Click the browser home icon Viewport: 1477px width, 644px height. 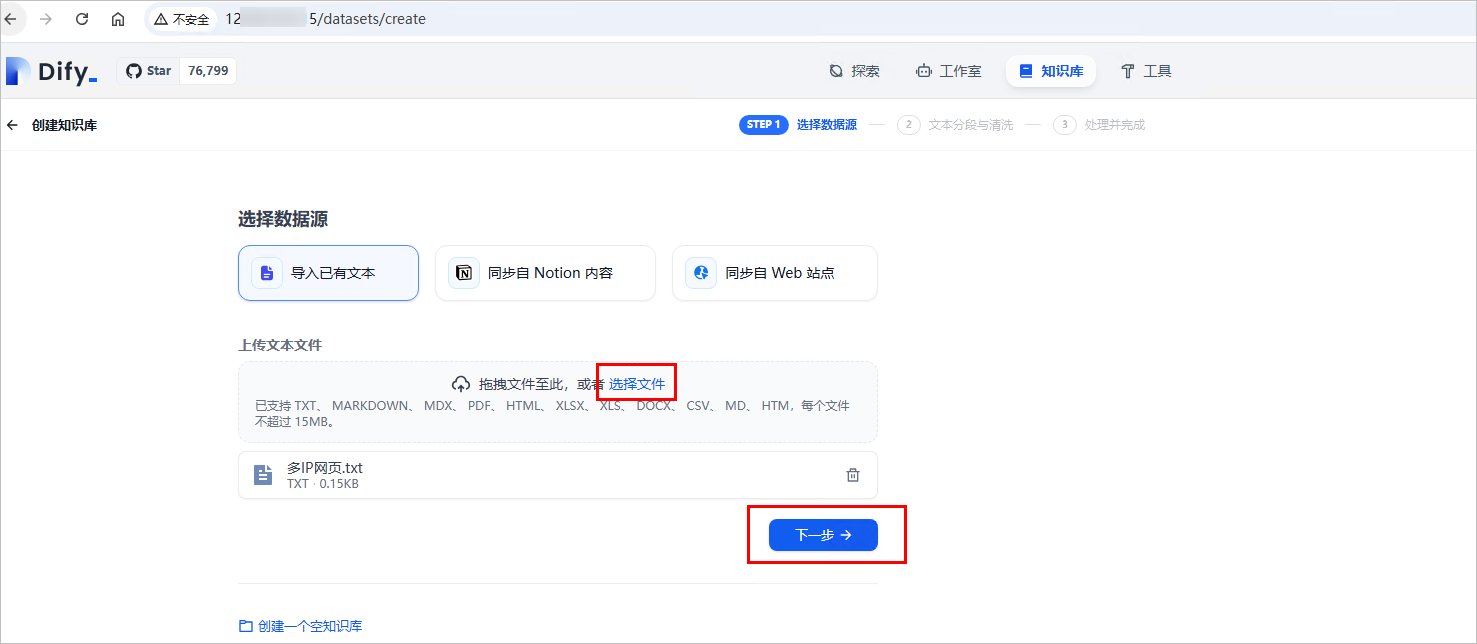(x=118, y=19)
